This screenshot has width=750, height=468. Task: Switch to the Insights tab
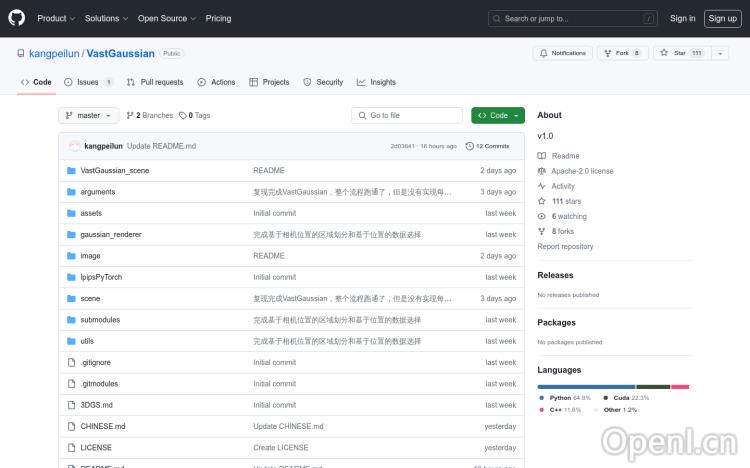[376, 82]
